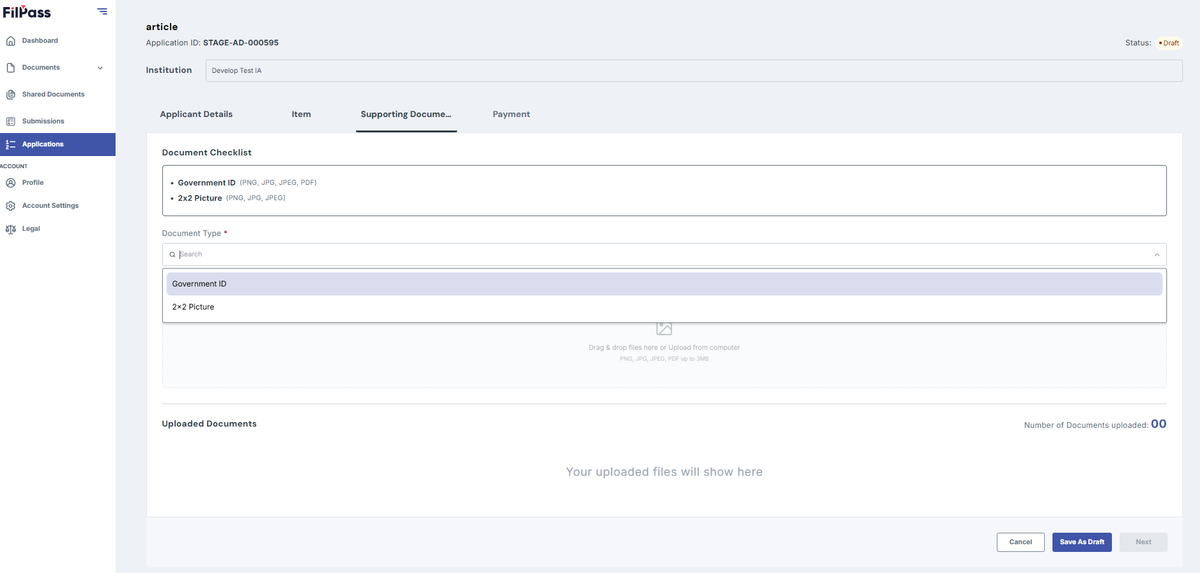Click the Account Settings gear icon
The height and width of the screenshot is (573, 1200).
tap(11, 206)
